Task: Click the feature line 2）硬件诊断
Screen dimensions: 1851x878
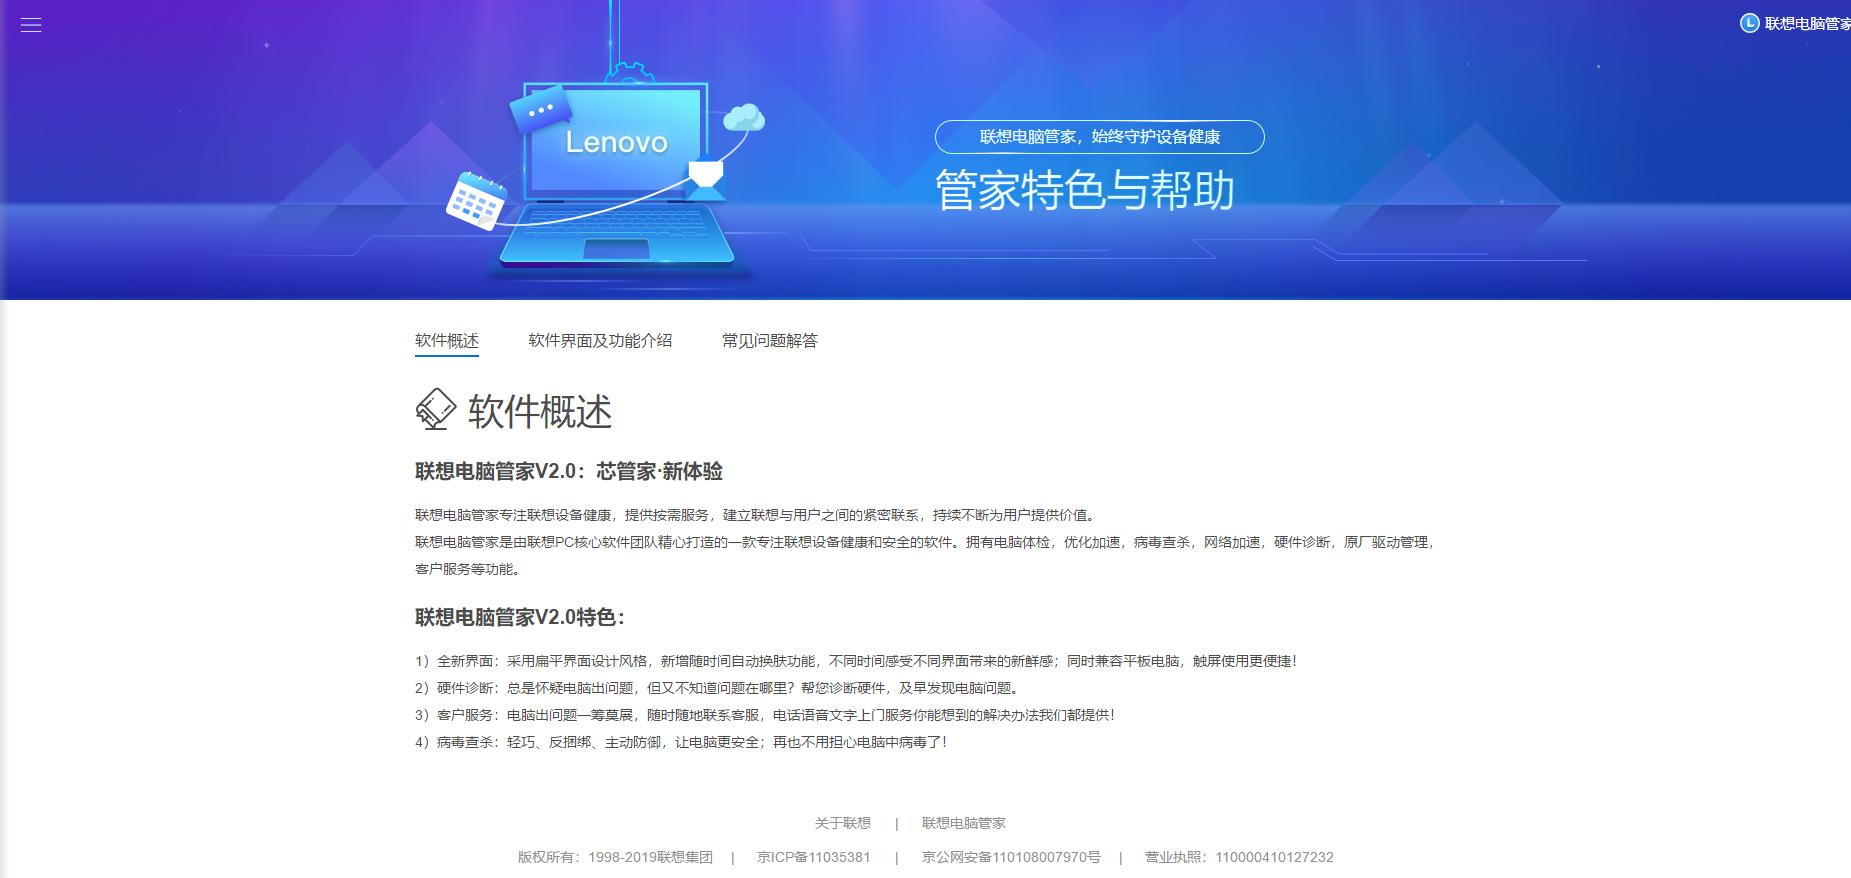Action: (x=718, y=688)
